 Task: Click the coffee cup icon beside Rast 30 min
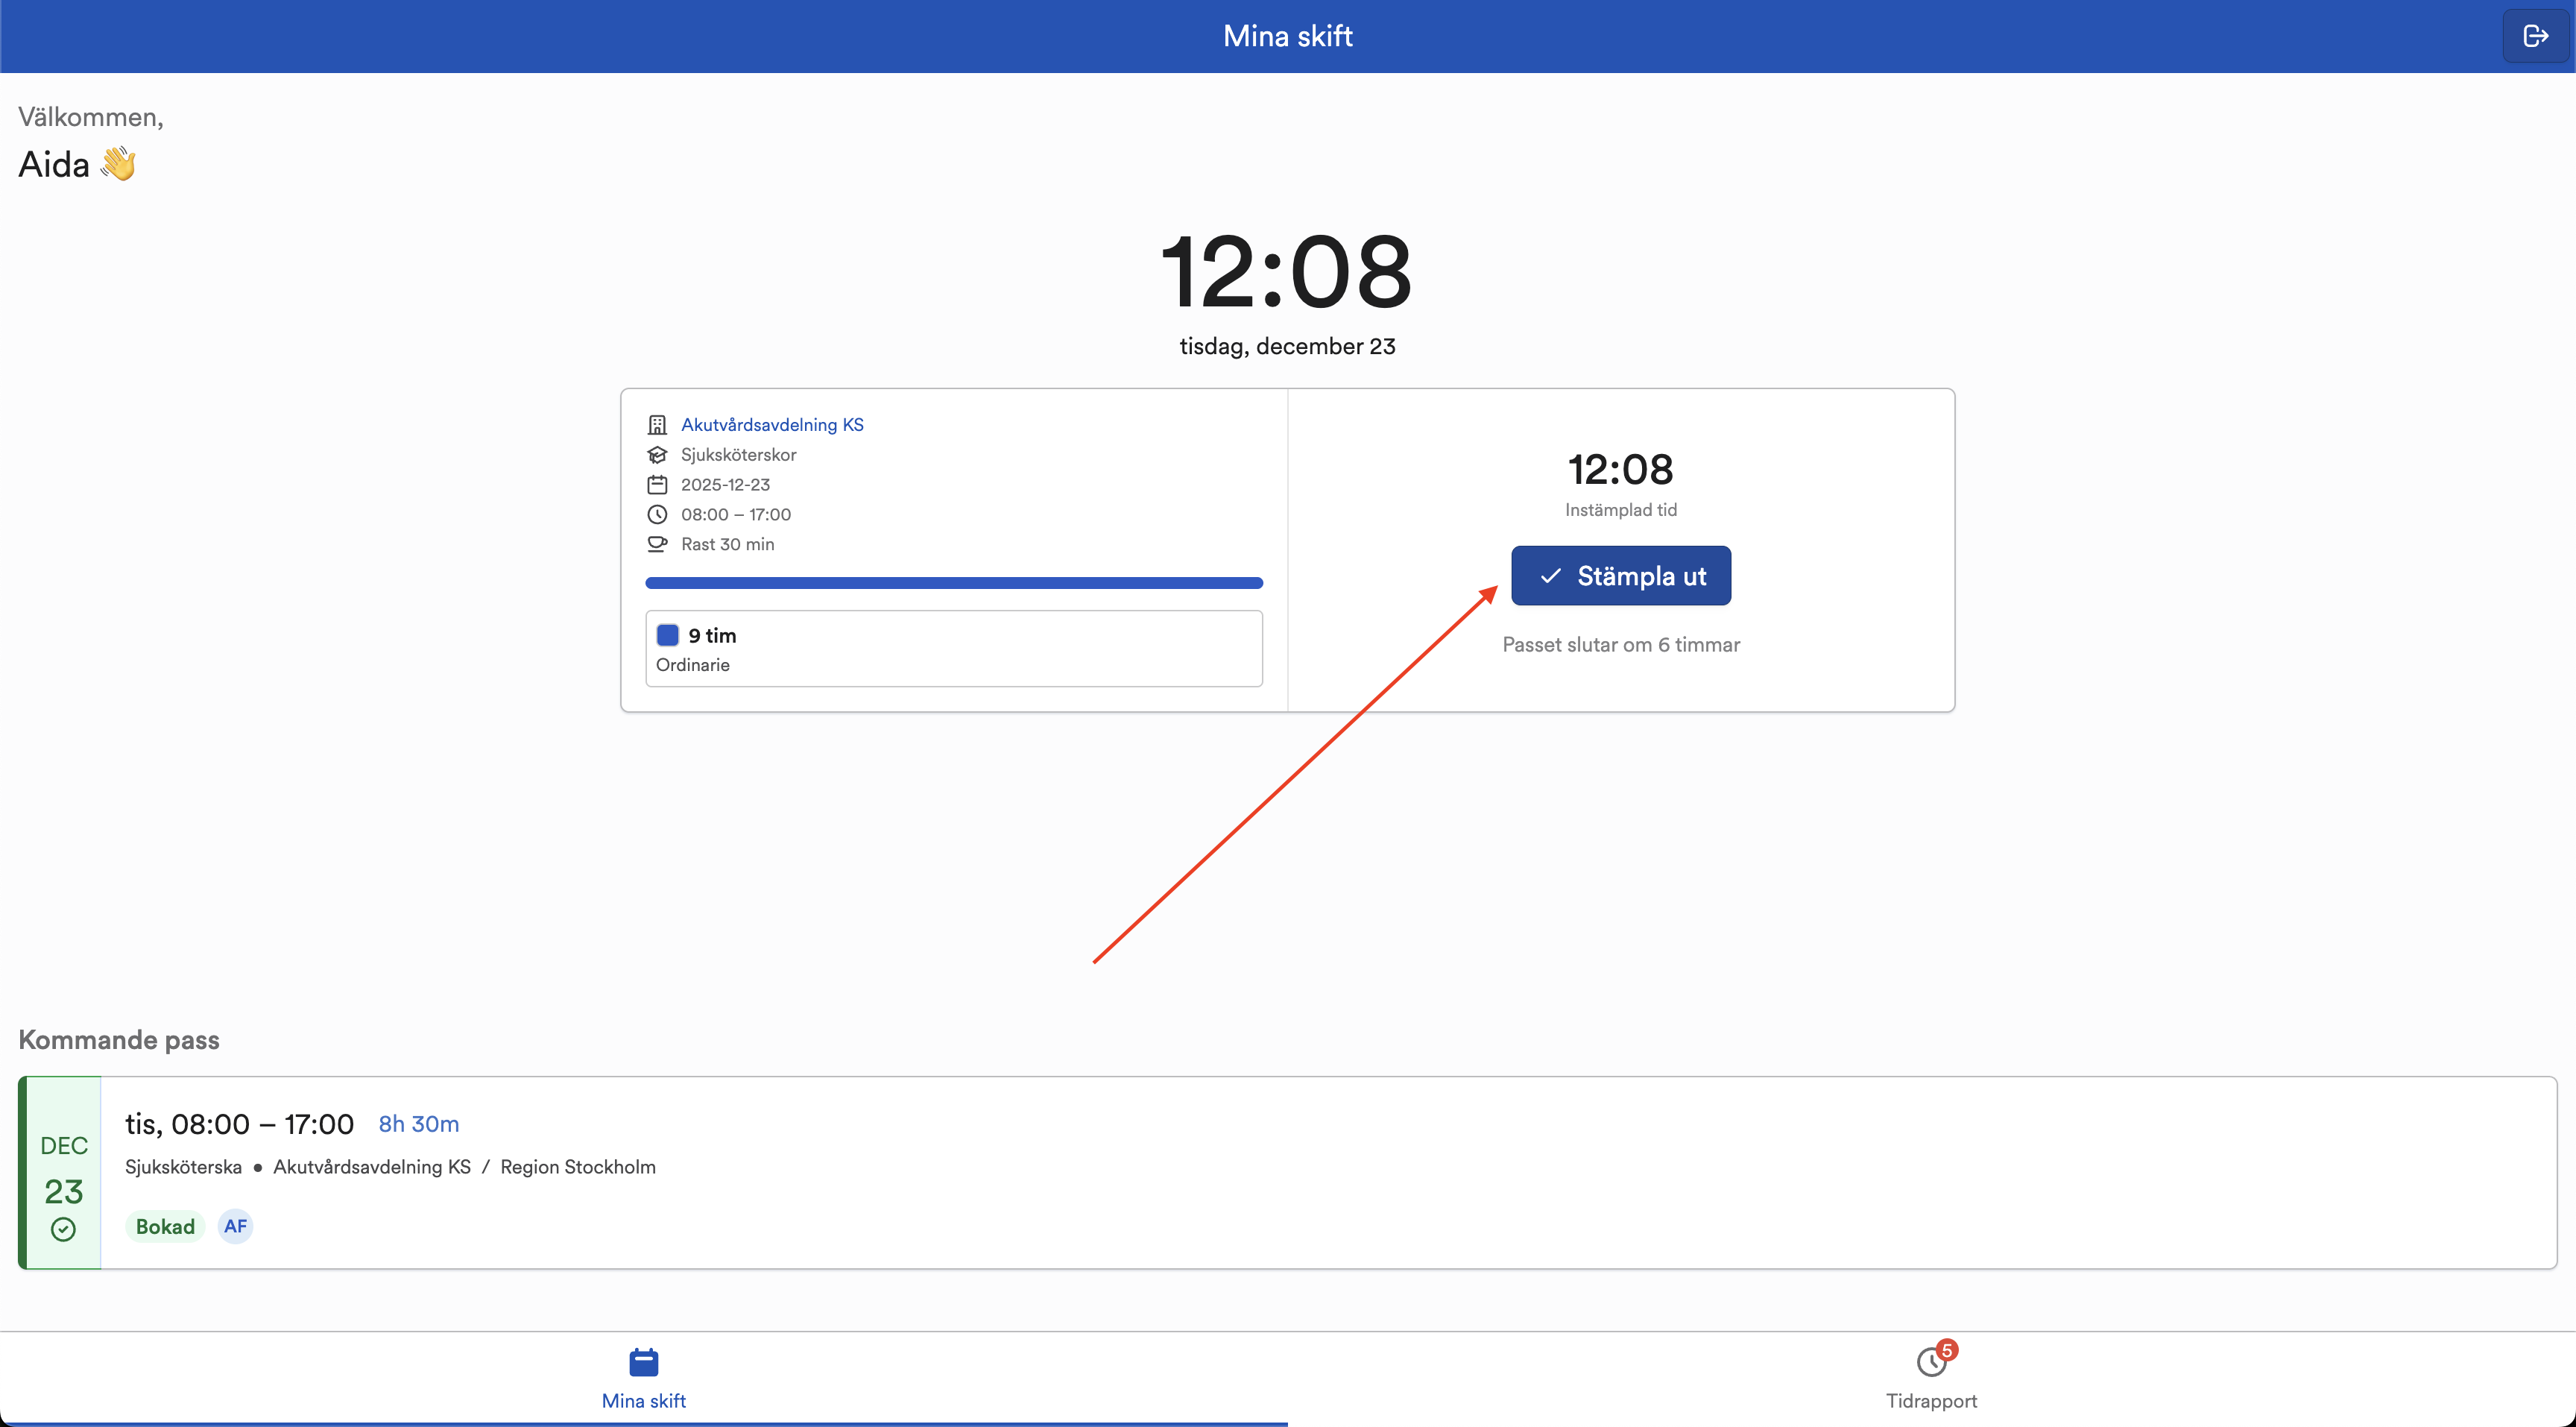(x=657, y=544)
